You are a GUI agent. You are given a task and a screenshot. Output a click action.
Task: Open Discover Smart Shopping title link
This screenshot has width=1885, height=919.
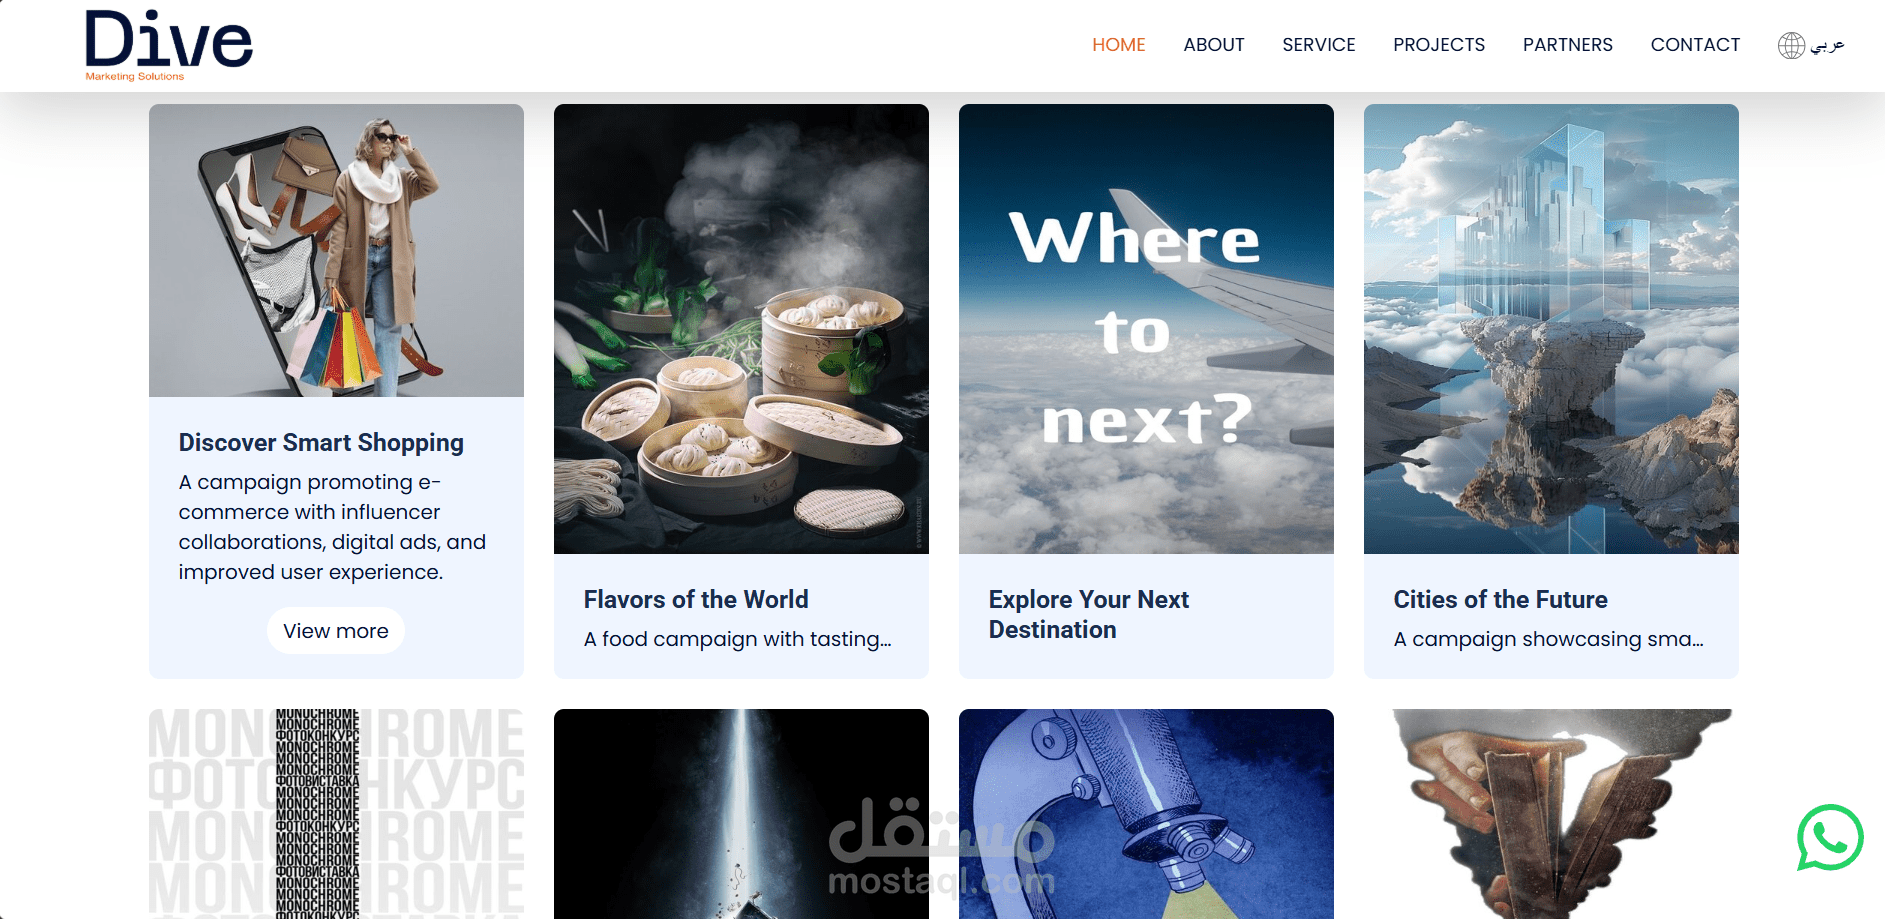321,443
